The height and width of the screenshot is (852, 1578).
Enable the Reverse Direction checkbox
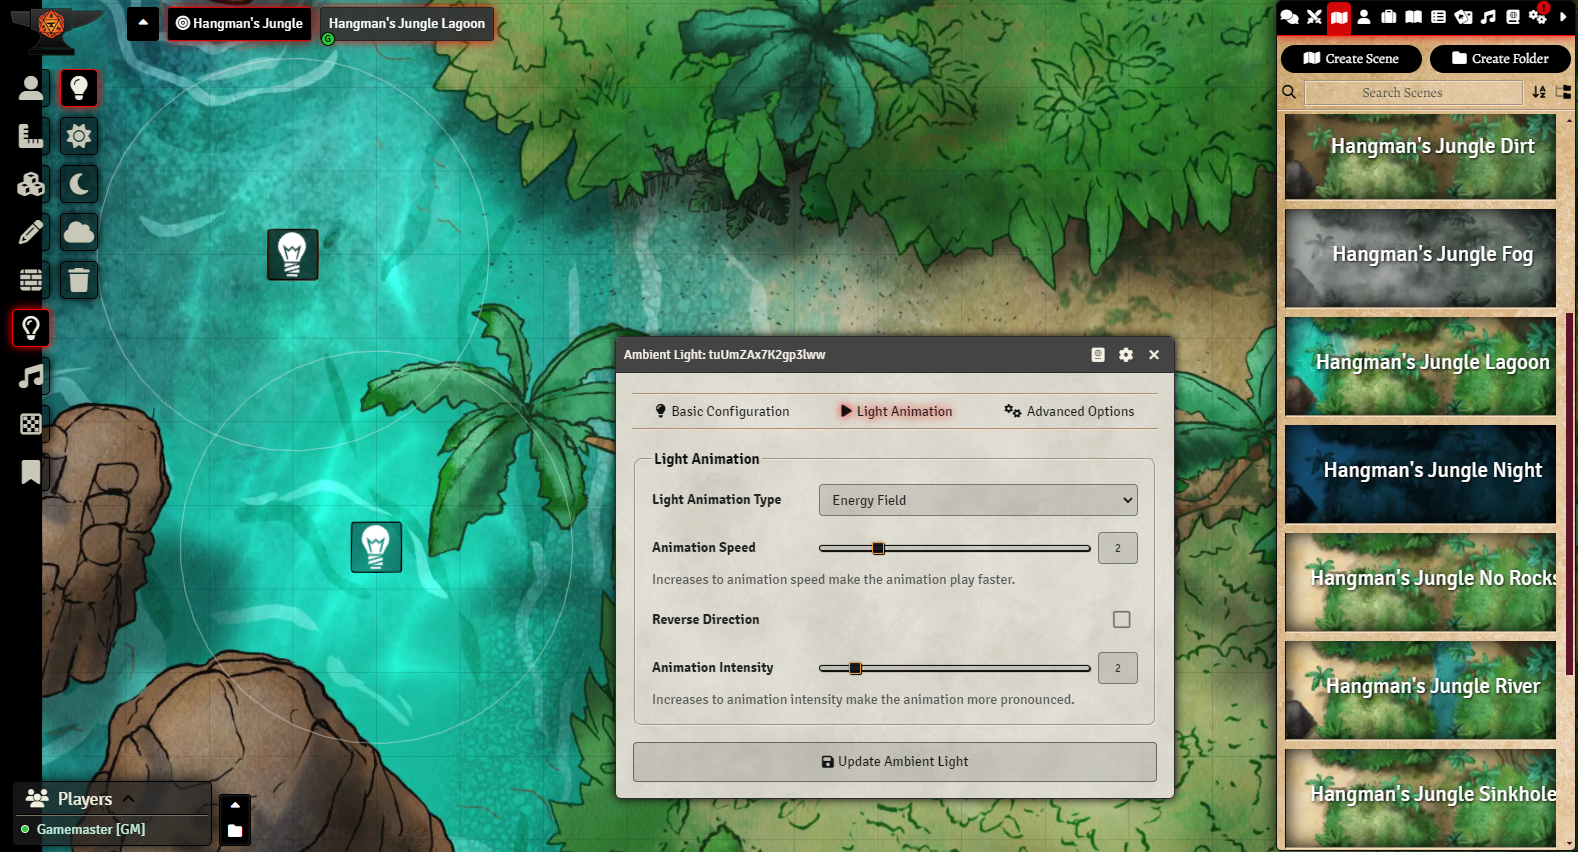(x=1121, y=620)
